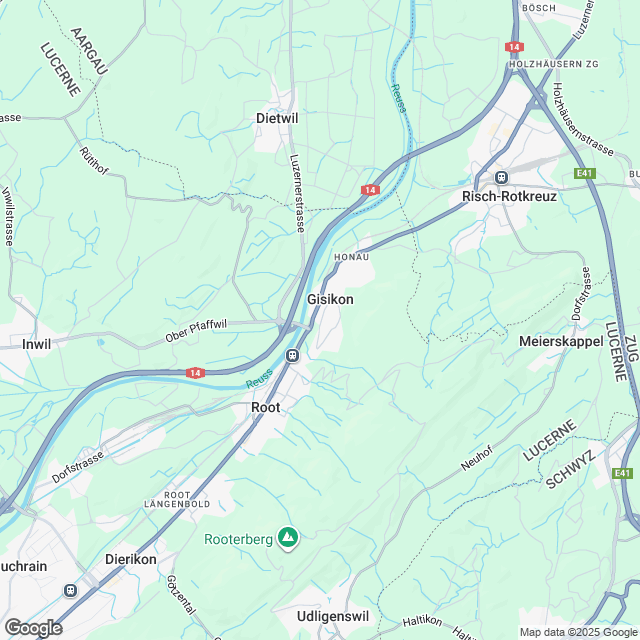Click the Gisikon place name
The height and width of the screenshot is (640, 640).
tap(330, 300)
